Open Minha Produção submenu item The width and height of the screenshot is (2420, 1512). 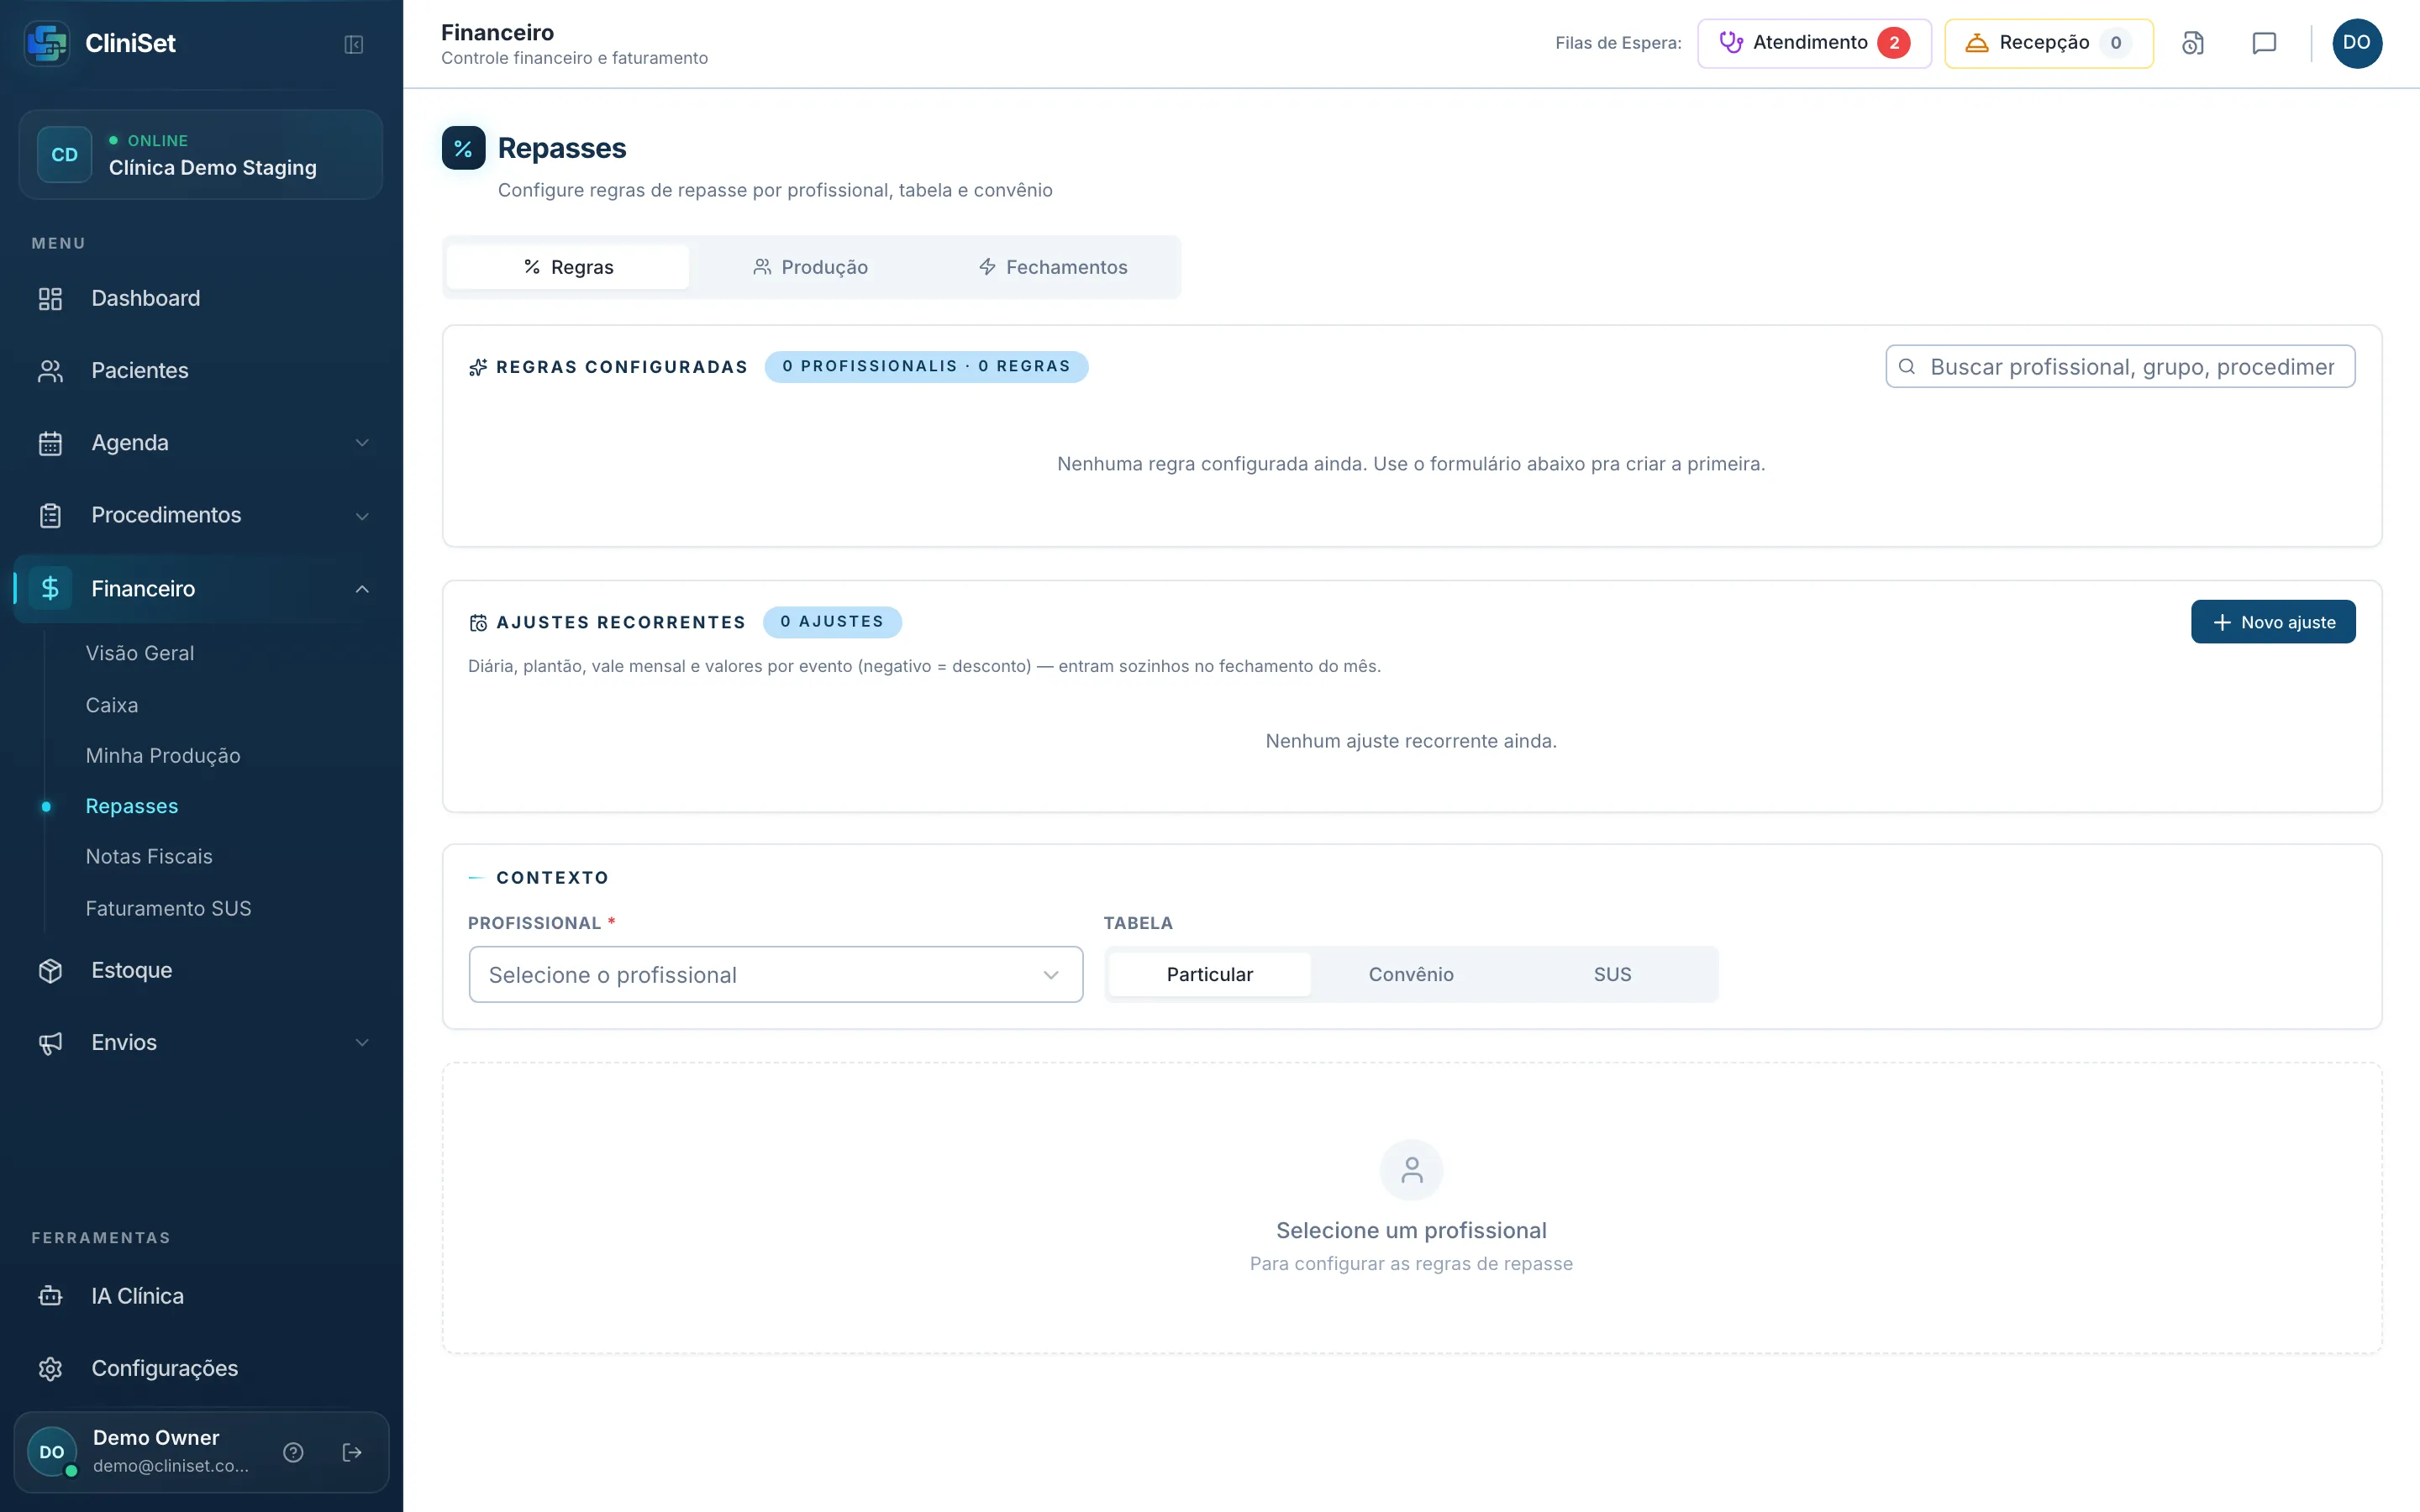pos(163,756)
